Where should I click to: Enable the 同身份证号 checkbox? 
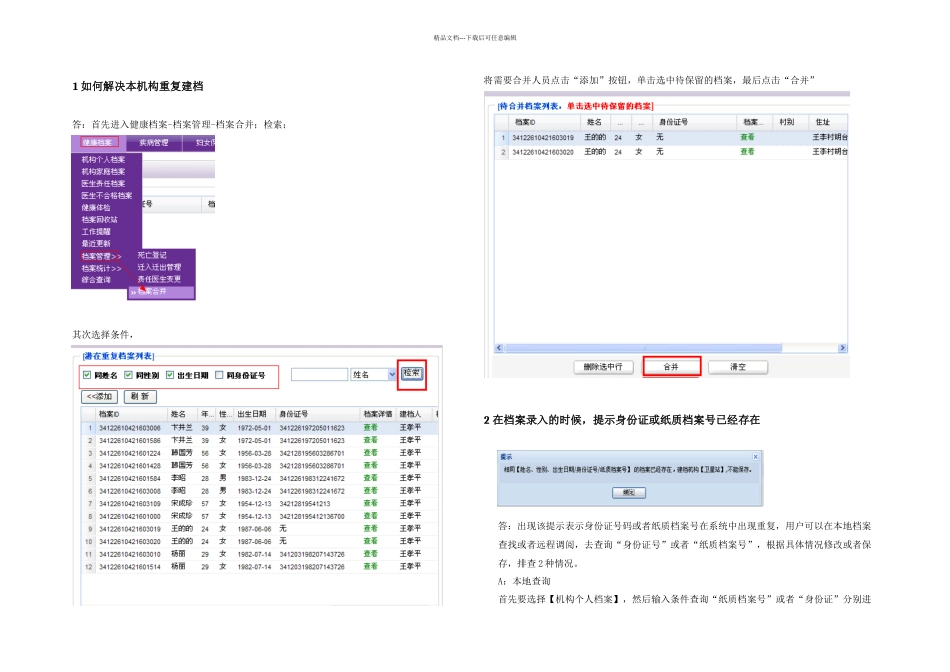coord(219,375)
